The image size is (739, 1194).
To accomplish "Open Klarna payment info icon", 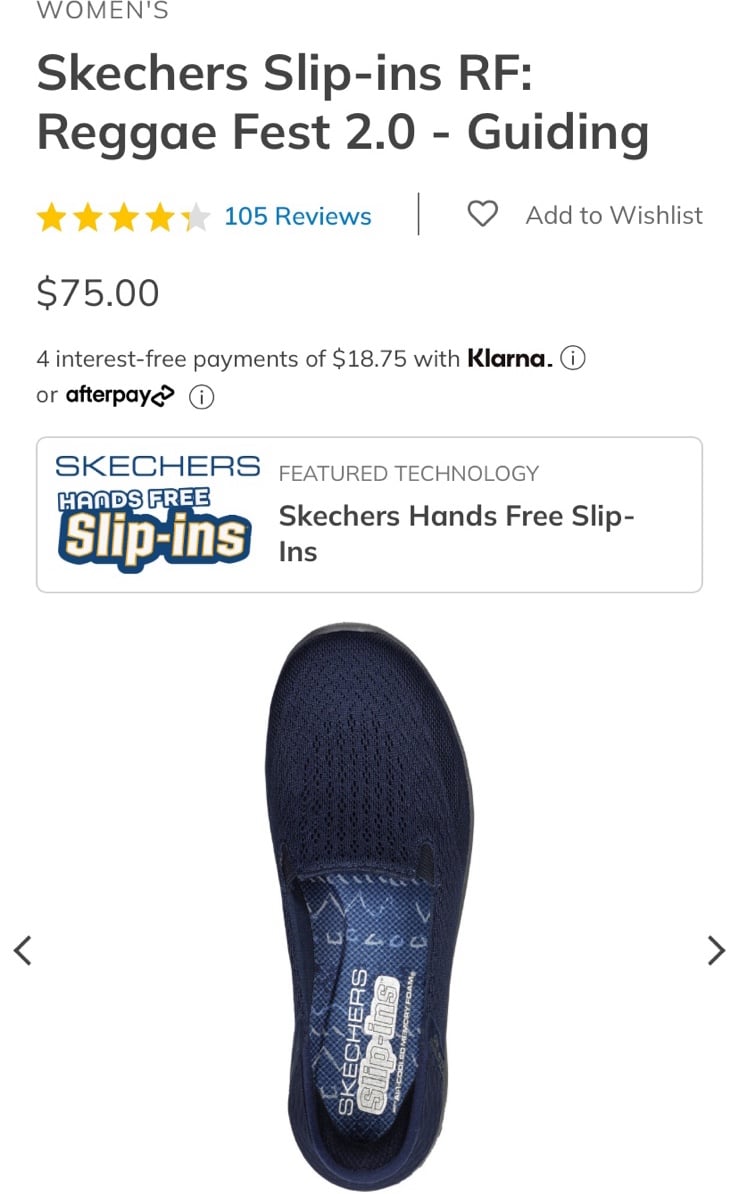I will [573, 358].
